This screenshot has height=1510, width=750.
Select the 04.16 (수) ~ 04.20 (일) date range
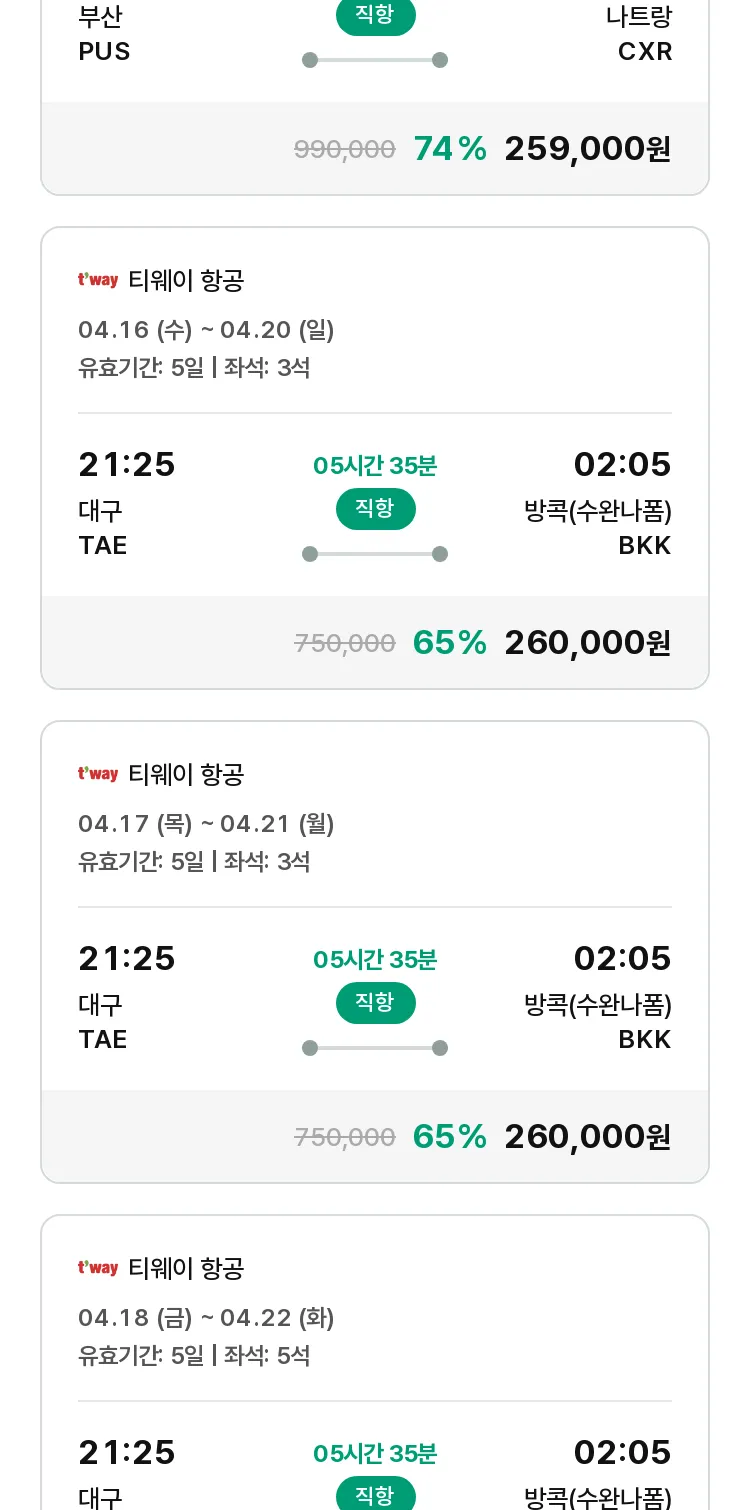tap(206, 330)
